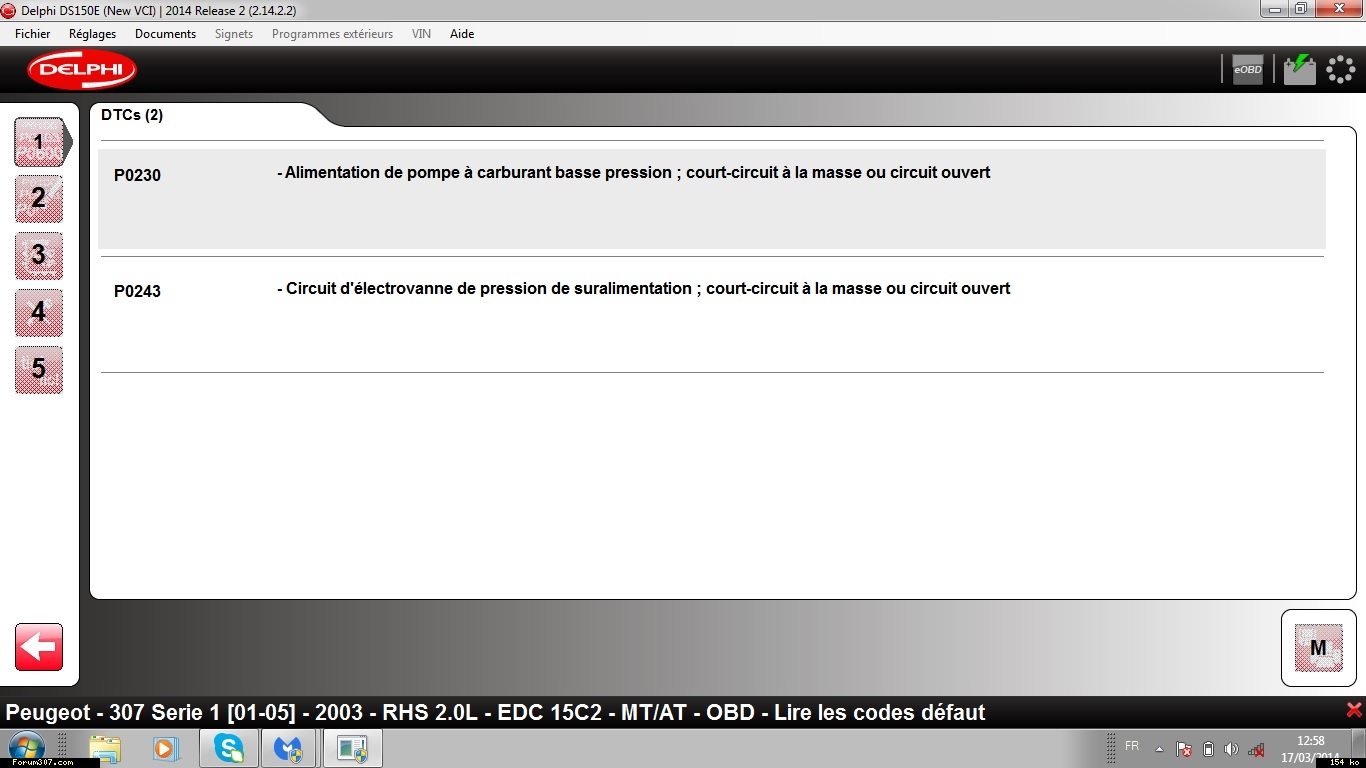Select step 2 button in sidebar

pos(39,199)
